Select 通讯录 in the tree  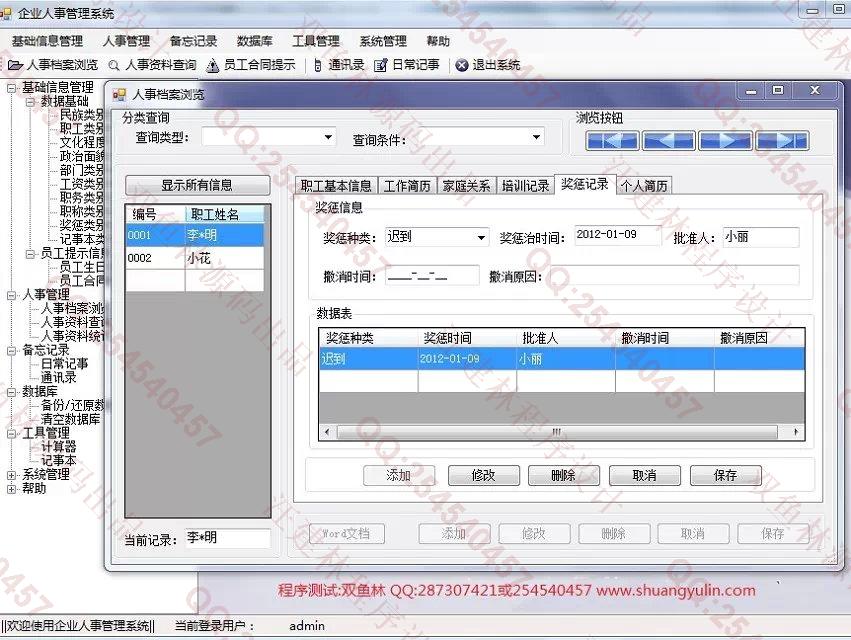(x=59, y=378)
